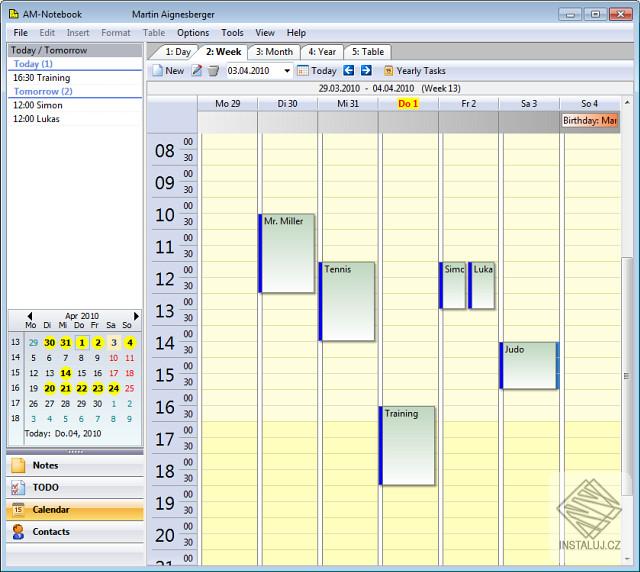640x572 pixels.
Task: Click the Yearly Tasks button label
Action: 421,71
